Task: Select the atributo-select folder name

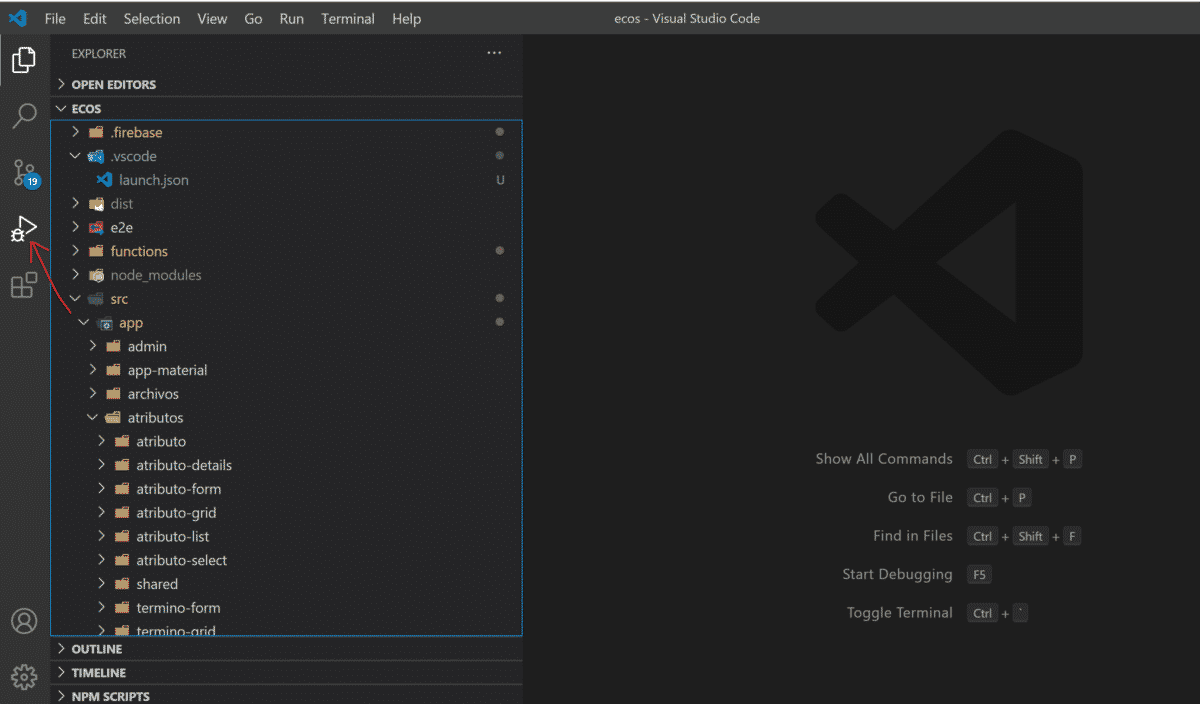Action: click(x=182, y=560)
